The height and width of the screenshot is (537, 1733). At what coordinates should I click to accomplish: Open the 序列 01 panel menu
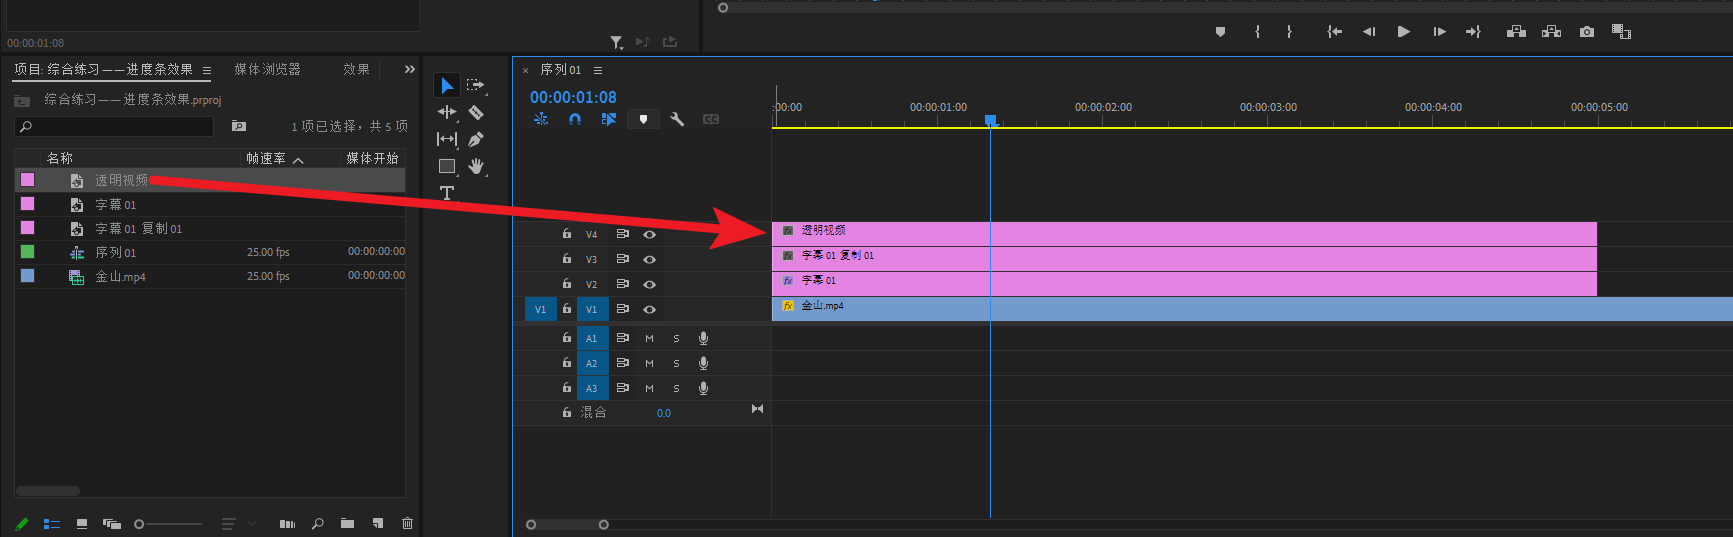point(598,70)
